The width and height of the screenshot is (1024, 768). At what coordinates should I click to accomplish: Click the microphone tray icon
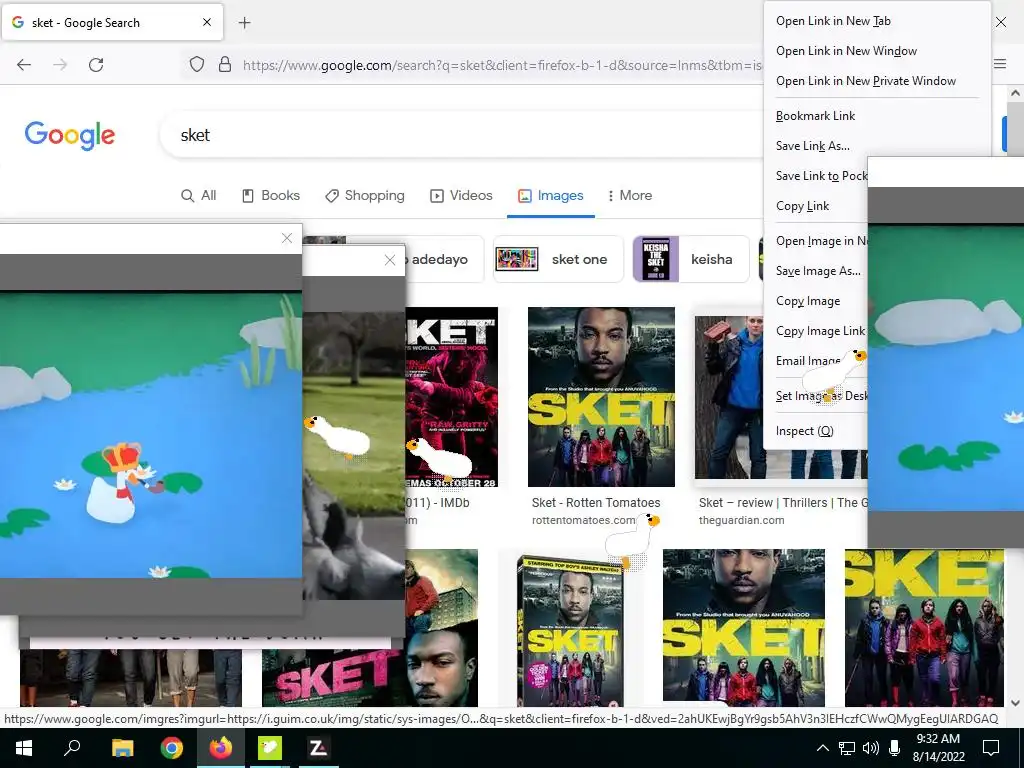(895, 748)
